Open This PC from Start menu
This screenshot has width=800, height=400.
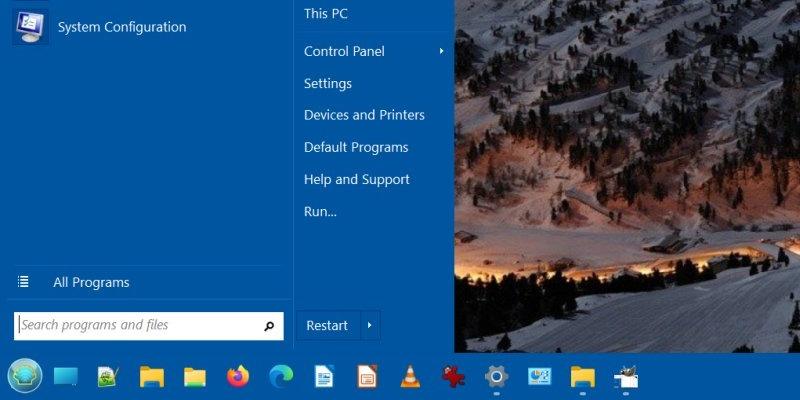coord(326,14)
